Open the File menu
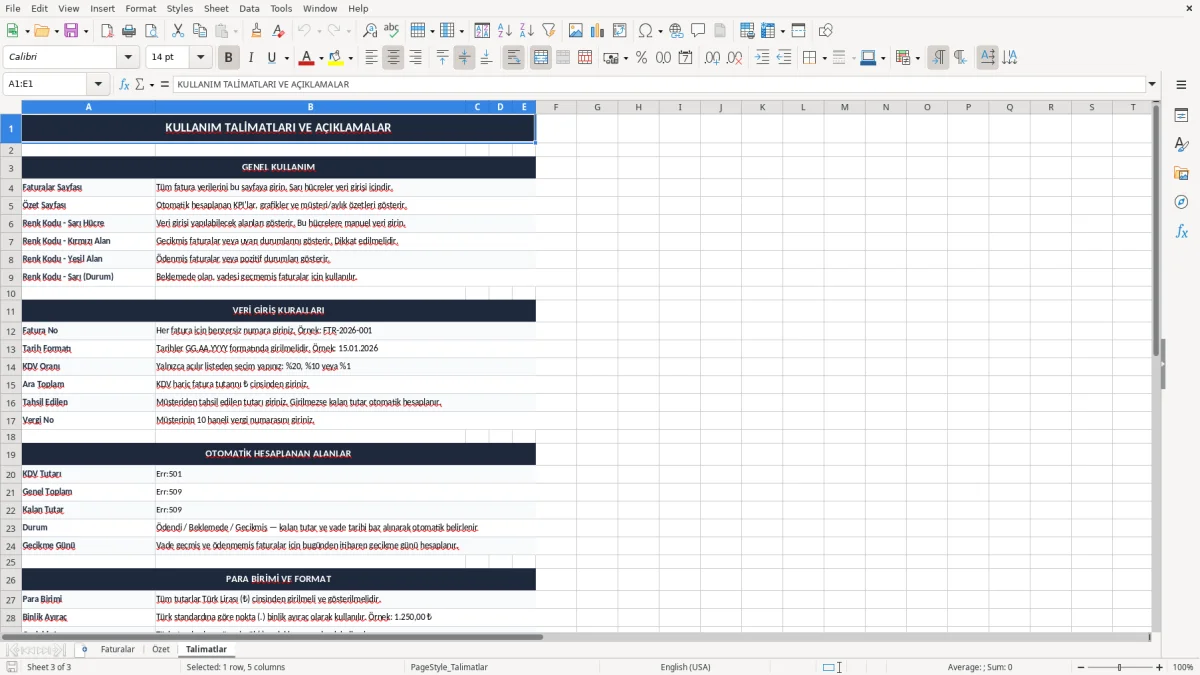 [12, 8]
